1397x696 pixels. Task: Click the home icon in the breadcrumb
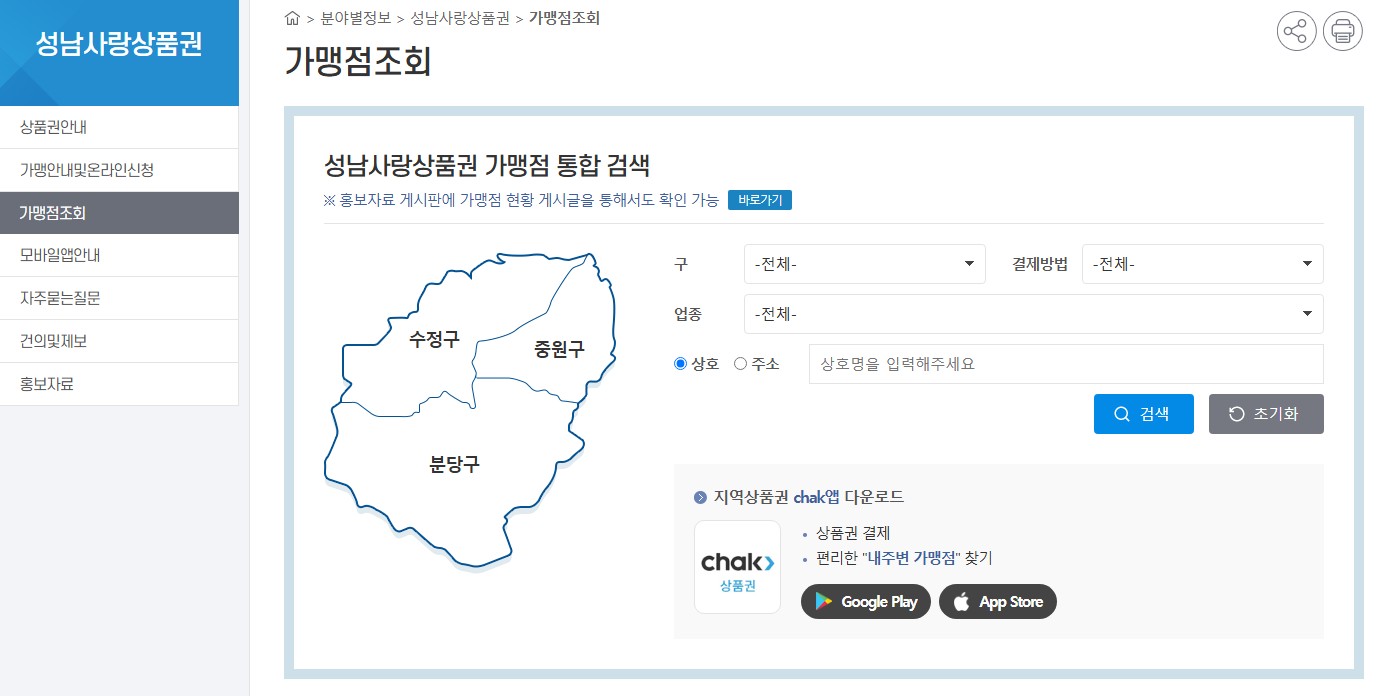[291, 17]
